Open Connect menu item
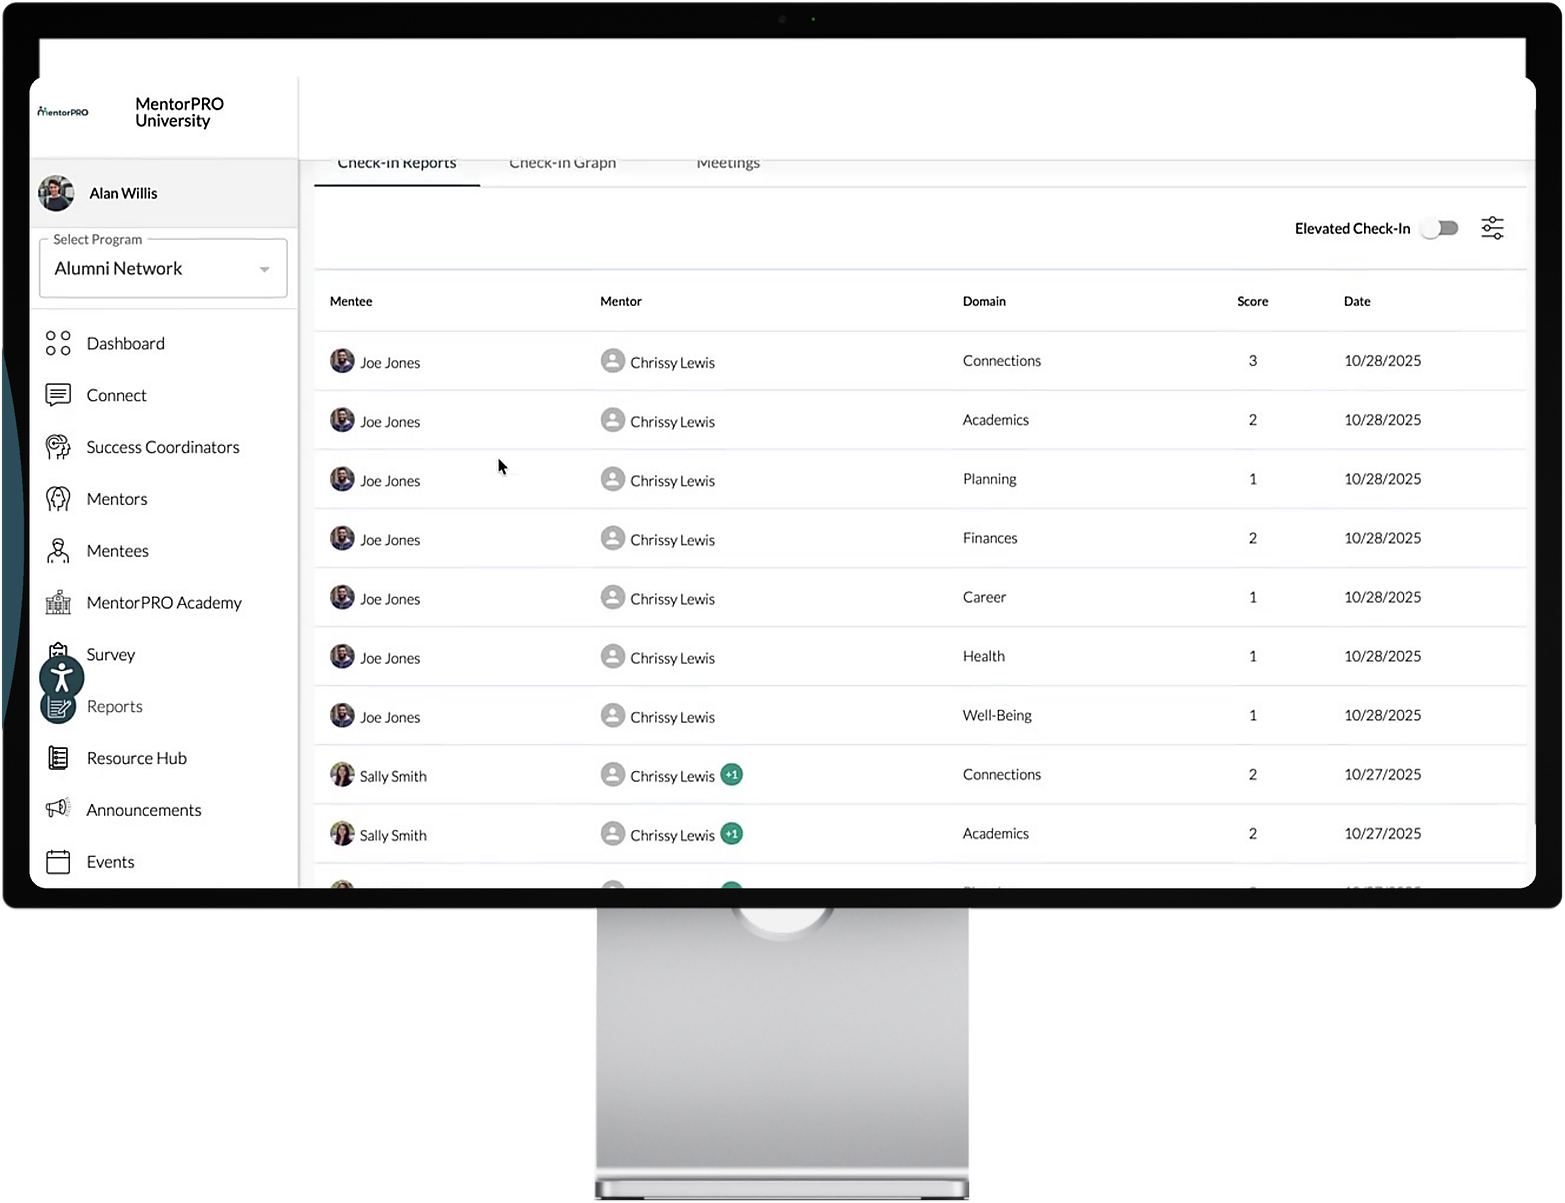Image resolution: width=1565 pixels, height=1203 pixels. 117,395
